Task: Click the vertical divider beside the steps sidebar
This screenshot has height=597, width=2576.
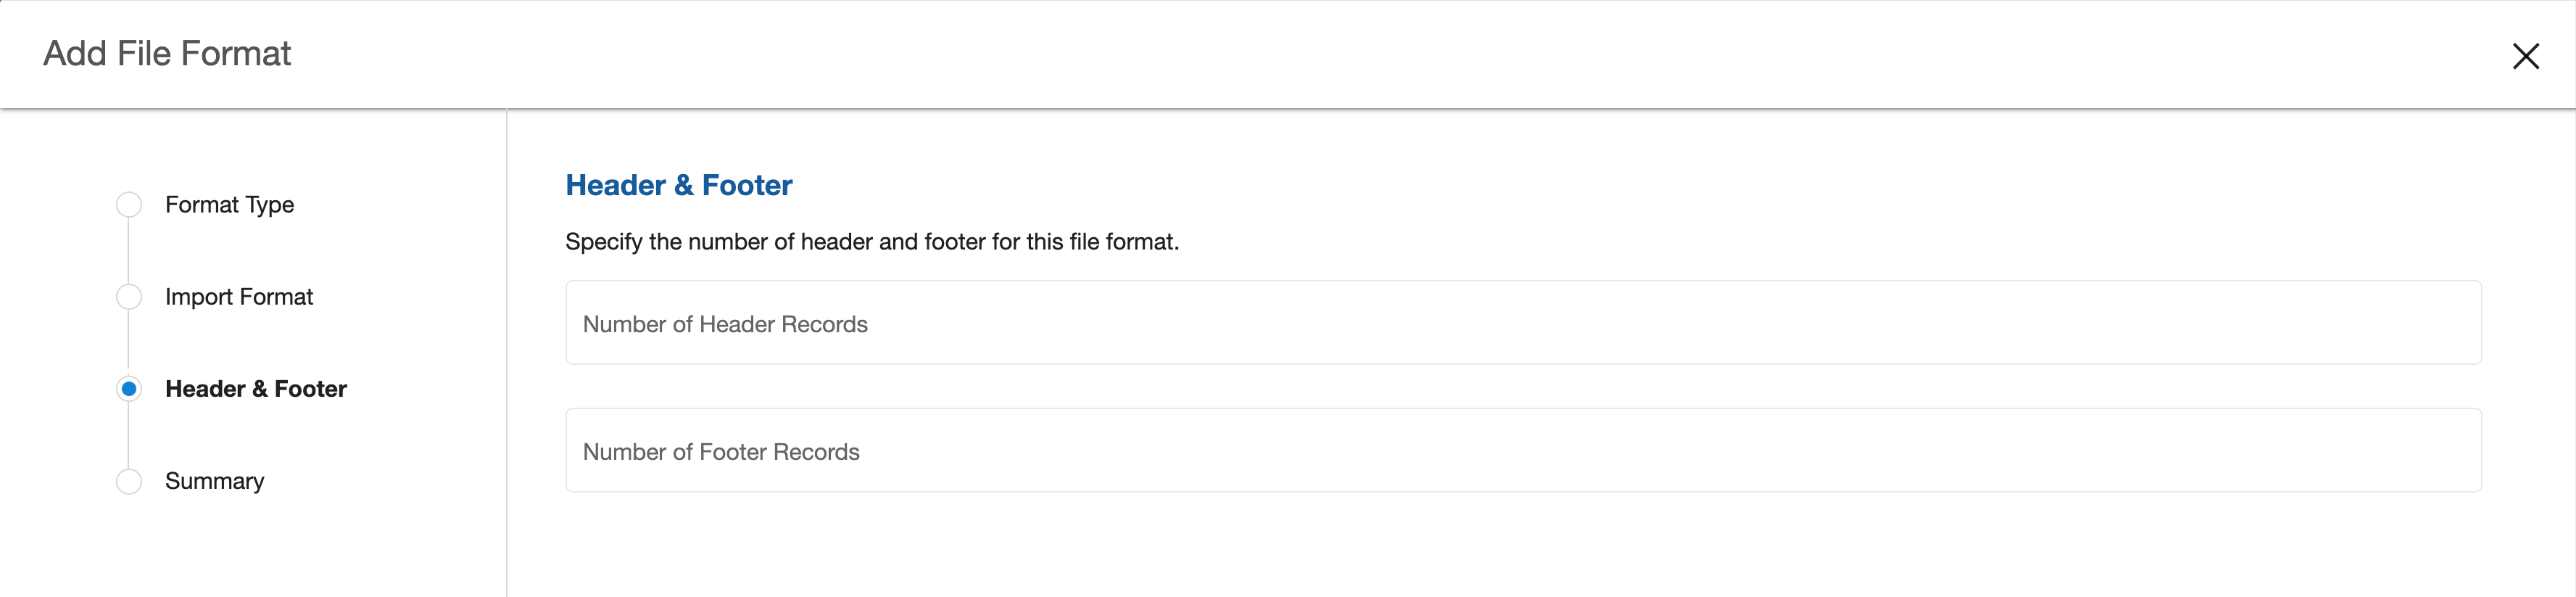Action: (x=507, y=350)
